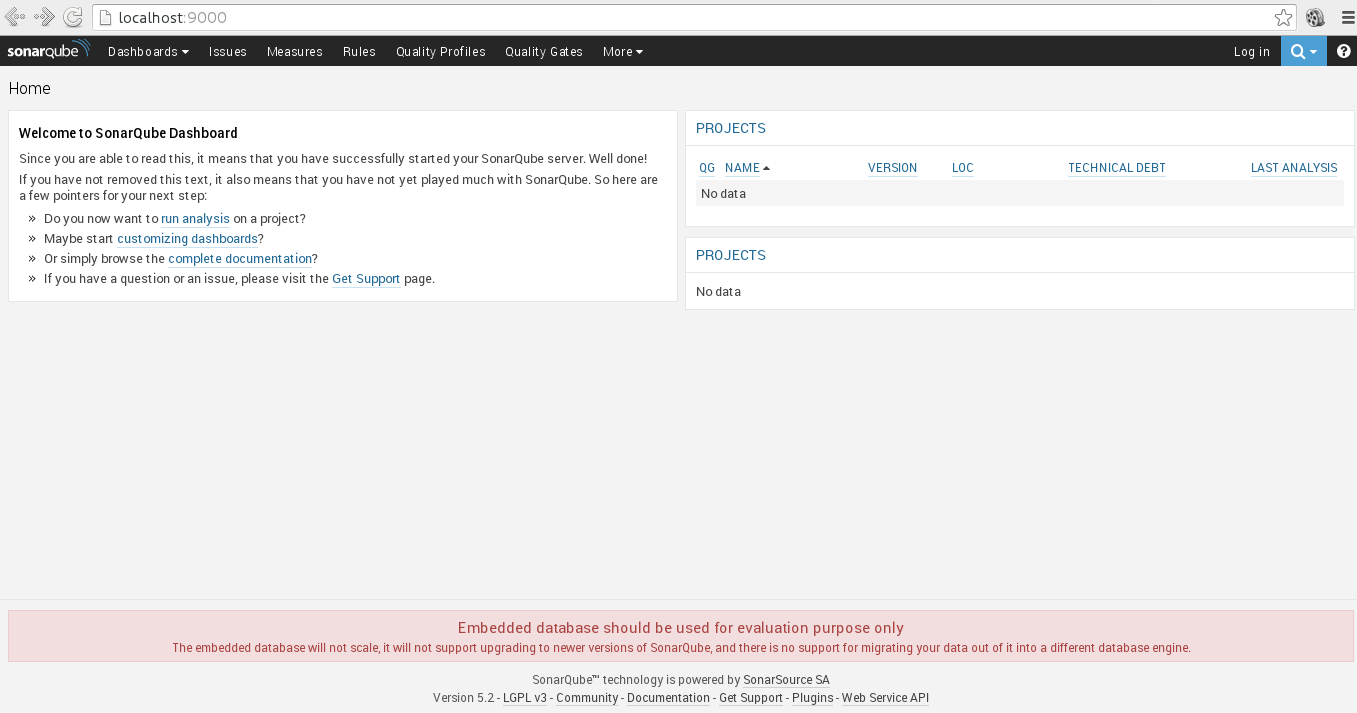1357x713 pixels.
Task: Open the 'complete documentation' link
Action: click(x=240, y=259)
